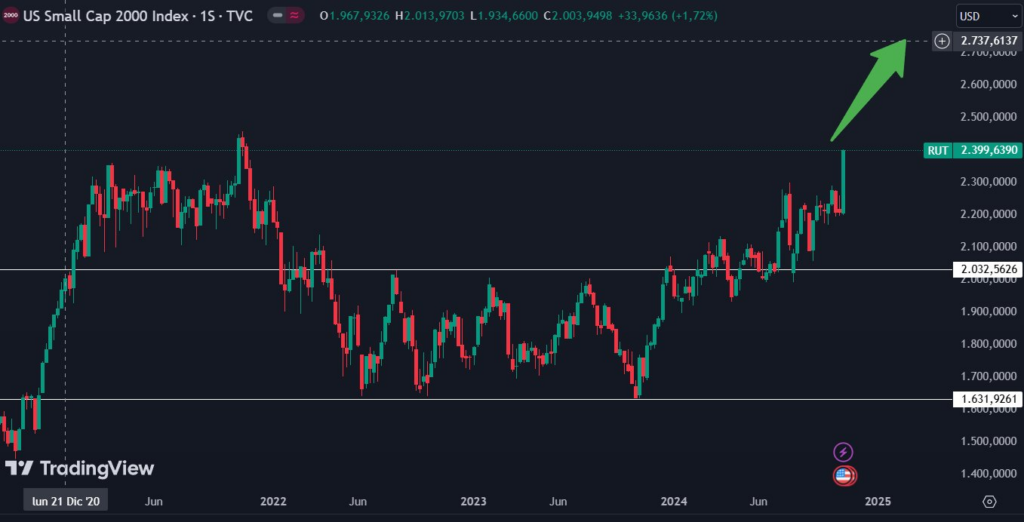Screen dimensions: 1024x522
Task: Click the 1.800,0000 price axis label
Action: point(988,344)
